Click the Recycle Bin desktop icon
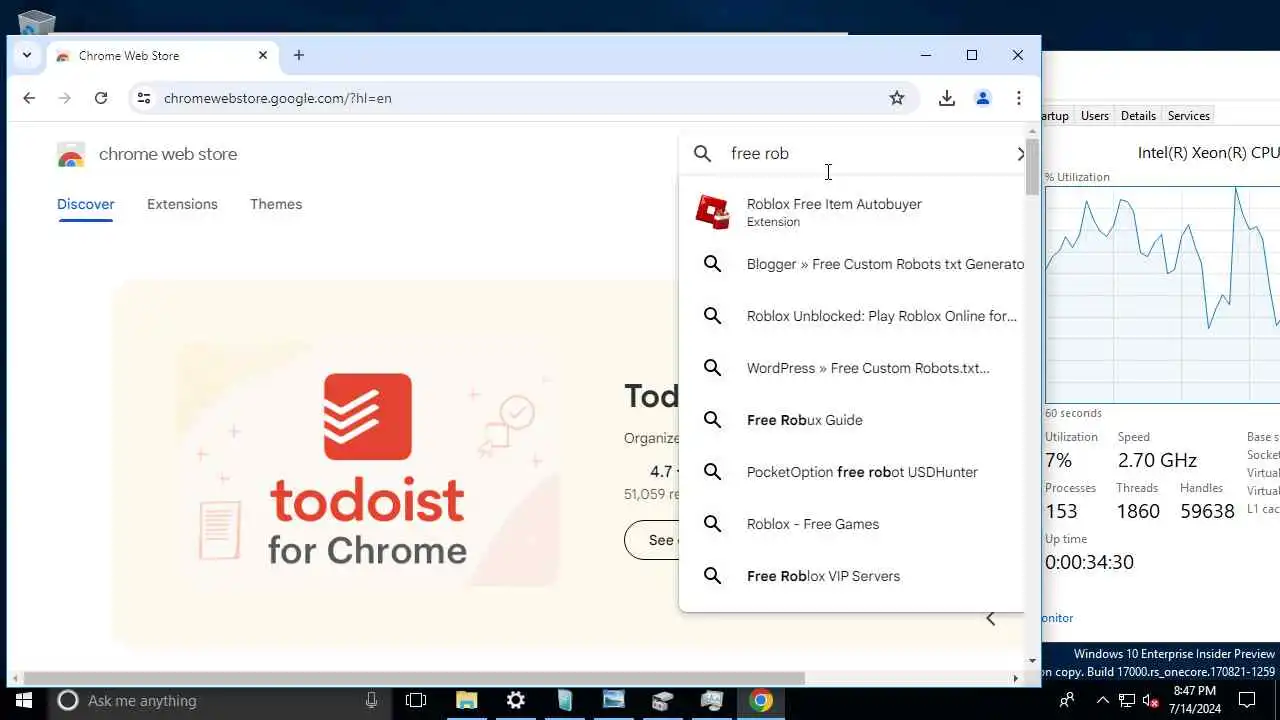1280x720 pixels. (x=37, y=22)
